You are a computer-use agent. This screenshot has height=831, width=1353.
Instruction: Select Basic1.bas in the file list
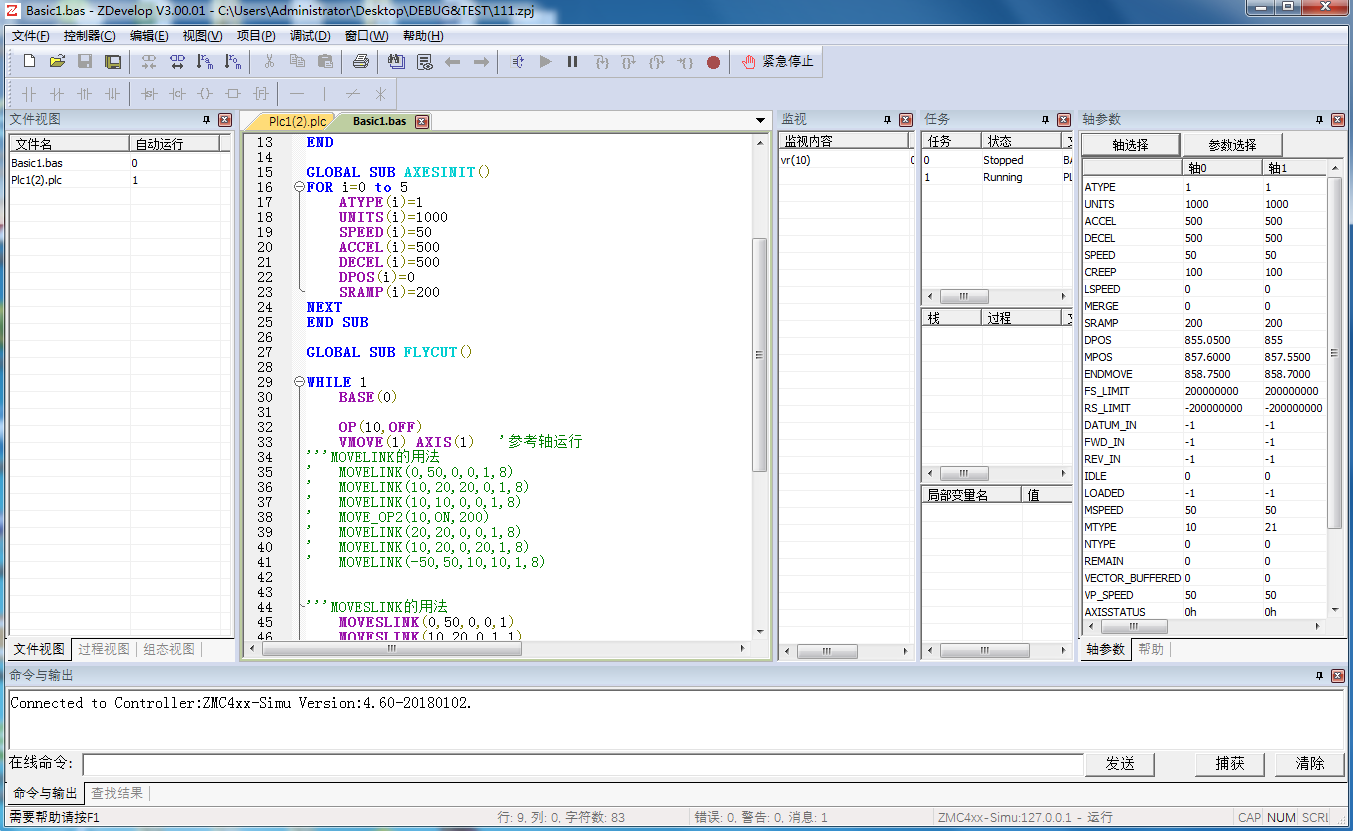[37, 163]
